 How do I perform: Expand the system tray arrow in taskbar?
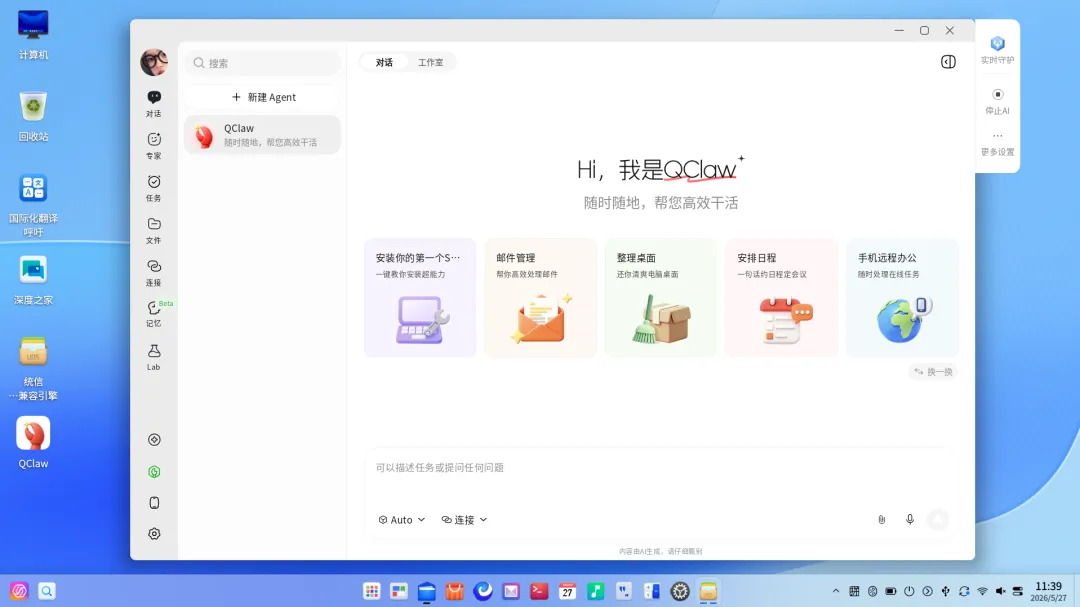pos(835,591)
